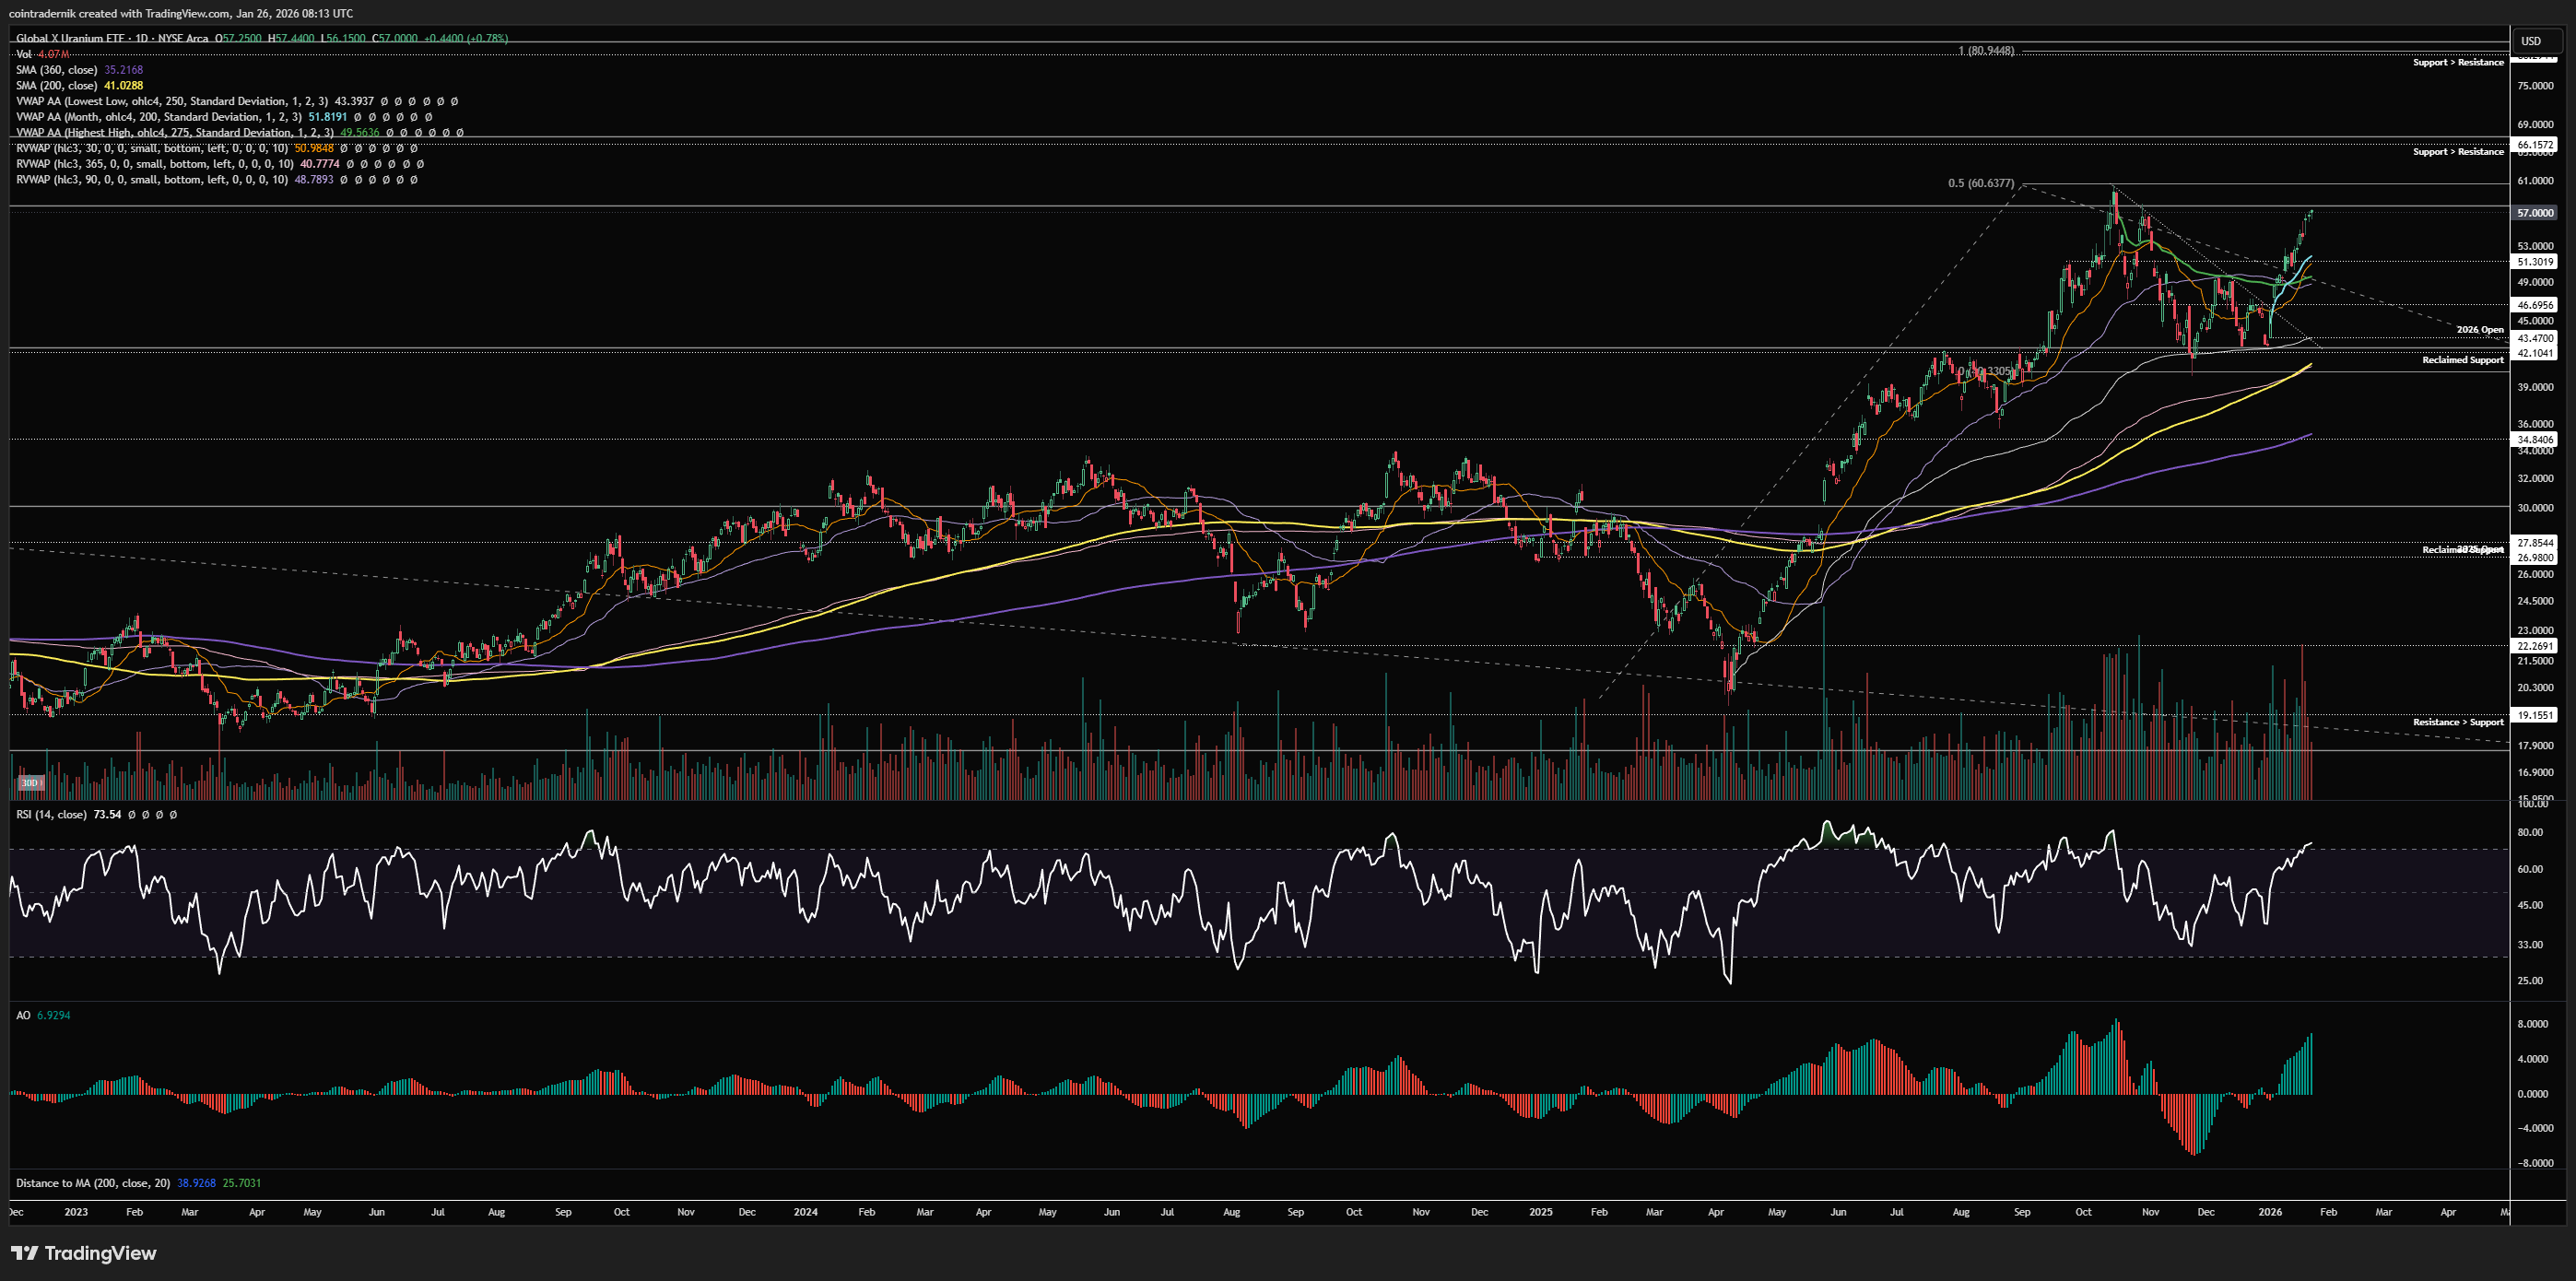Click the Vol indicator legend

click(24, 54)
